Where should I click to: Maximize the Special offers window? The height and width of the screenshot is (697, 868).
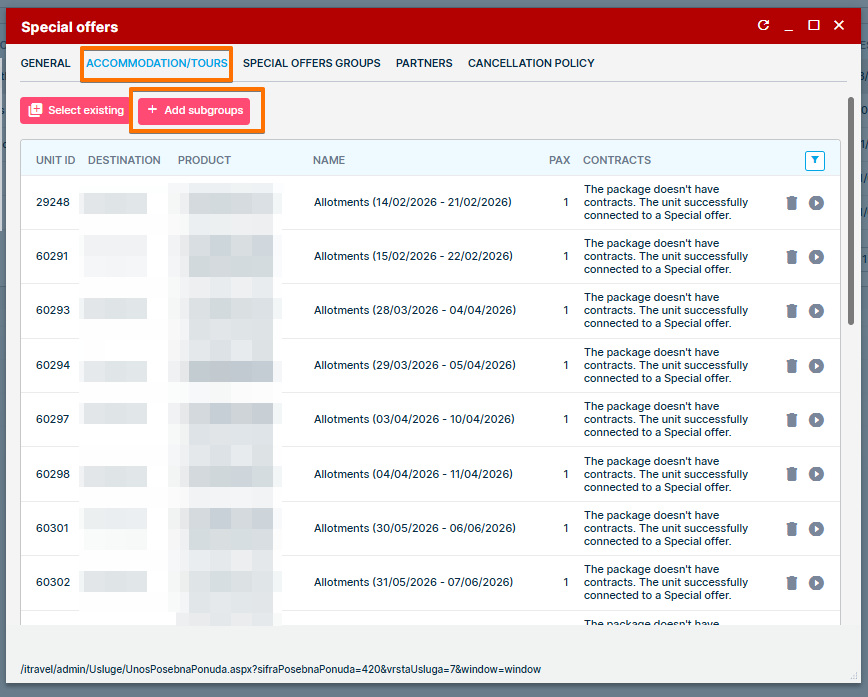[814, 26]
